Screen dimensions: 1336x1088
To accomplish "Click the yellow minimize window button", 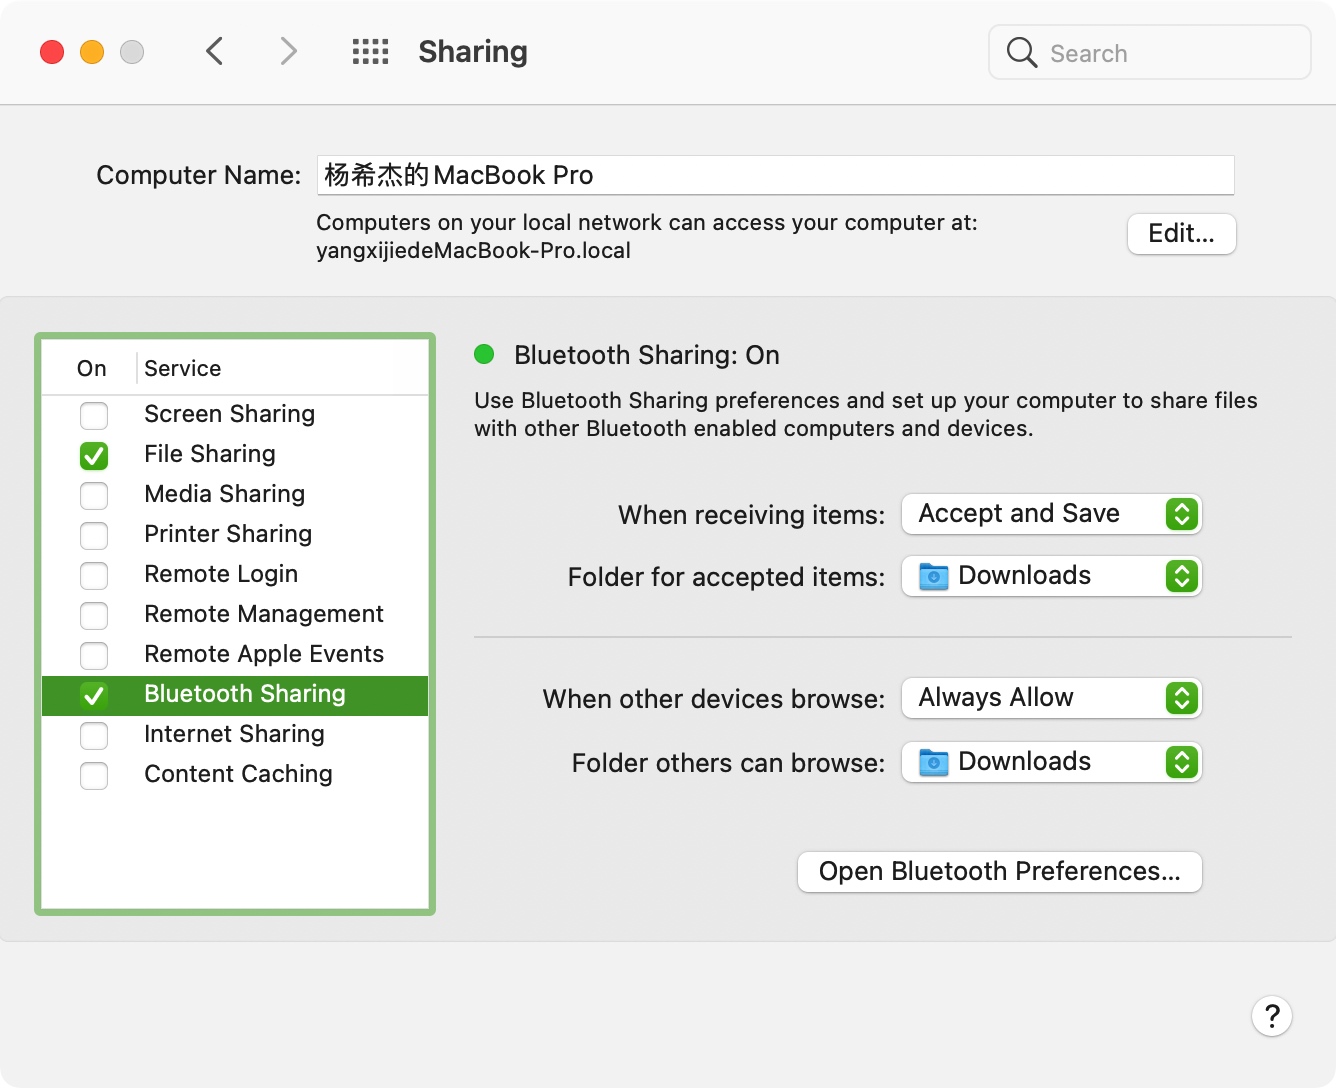I will pyautogui.click(x=92, y=52).
